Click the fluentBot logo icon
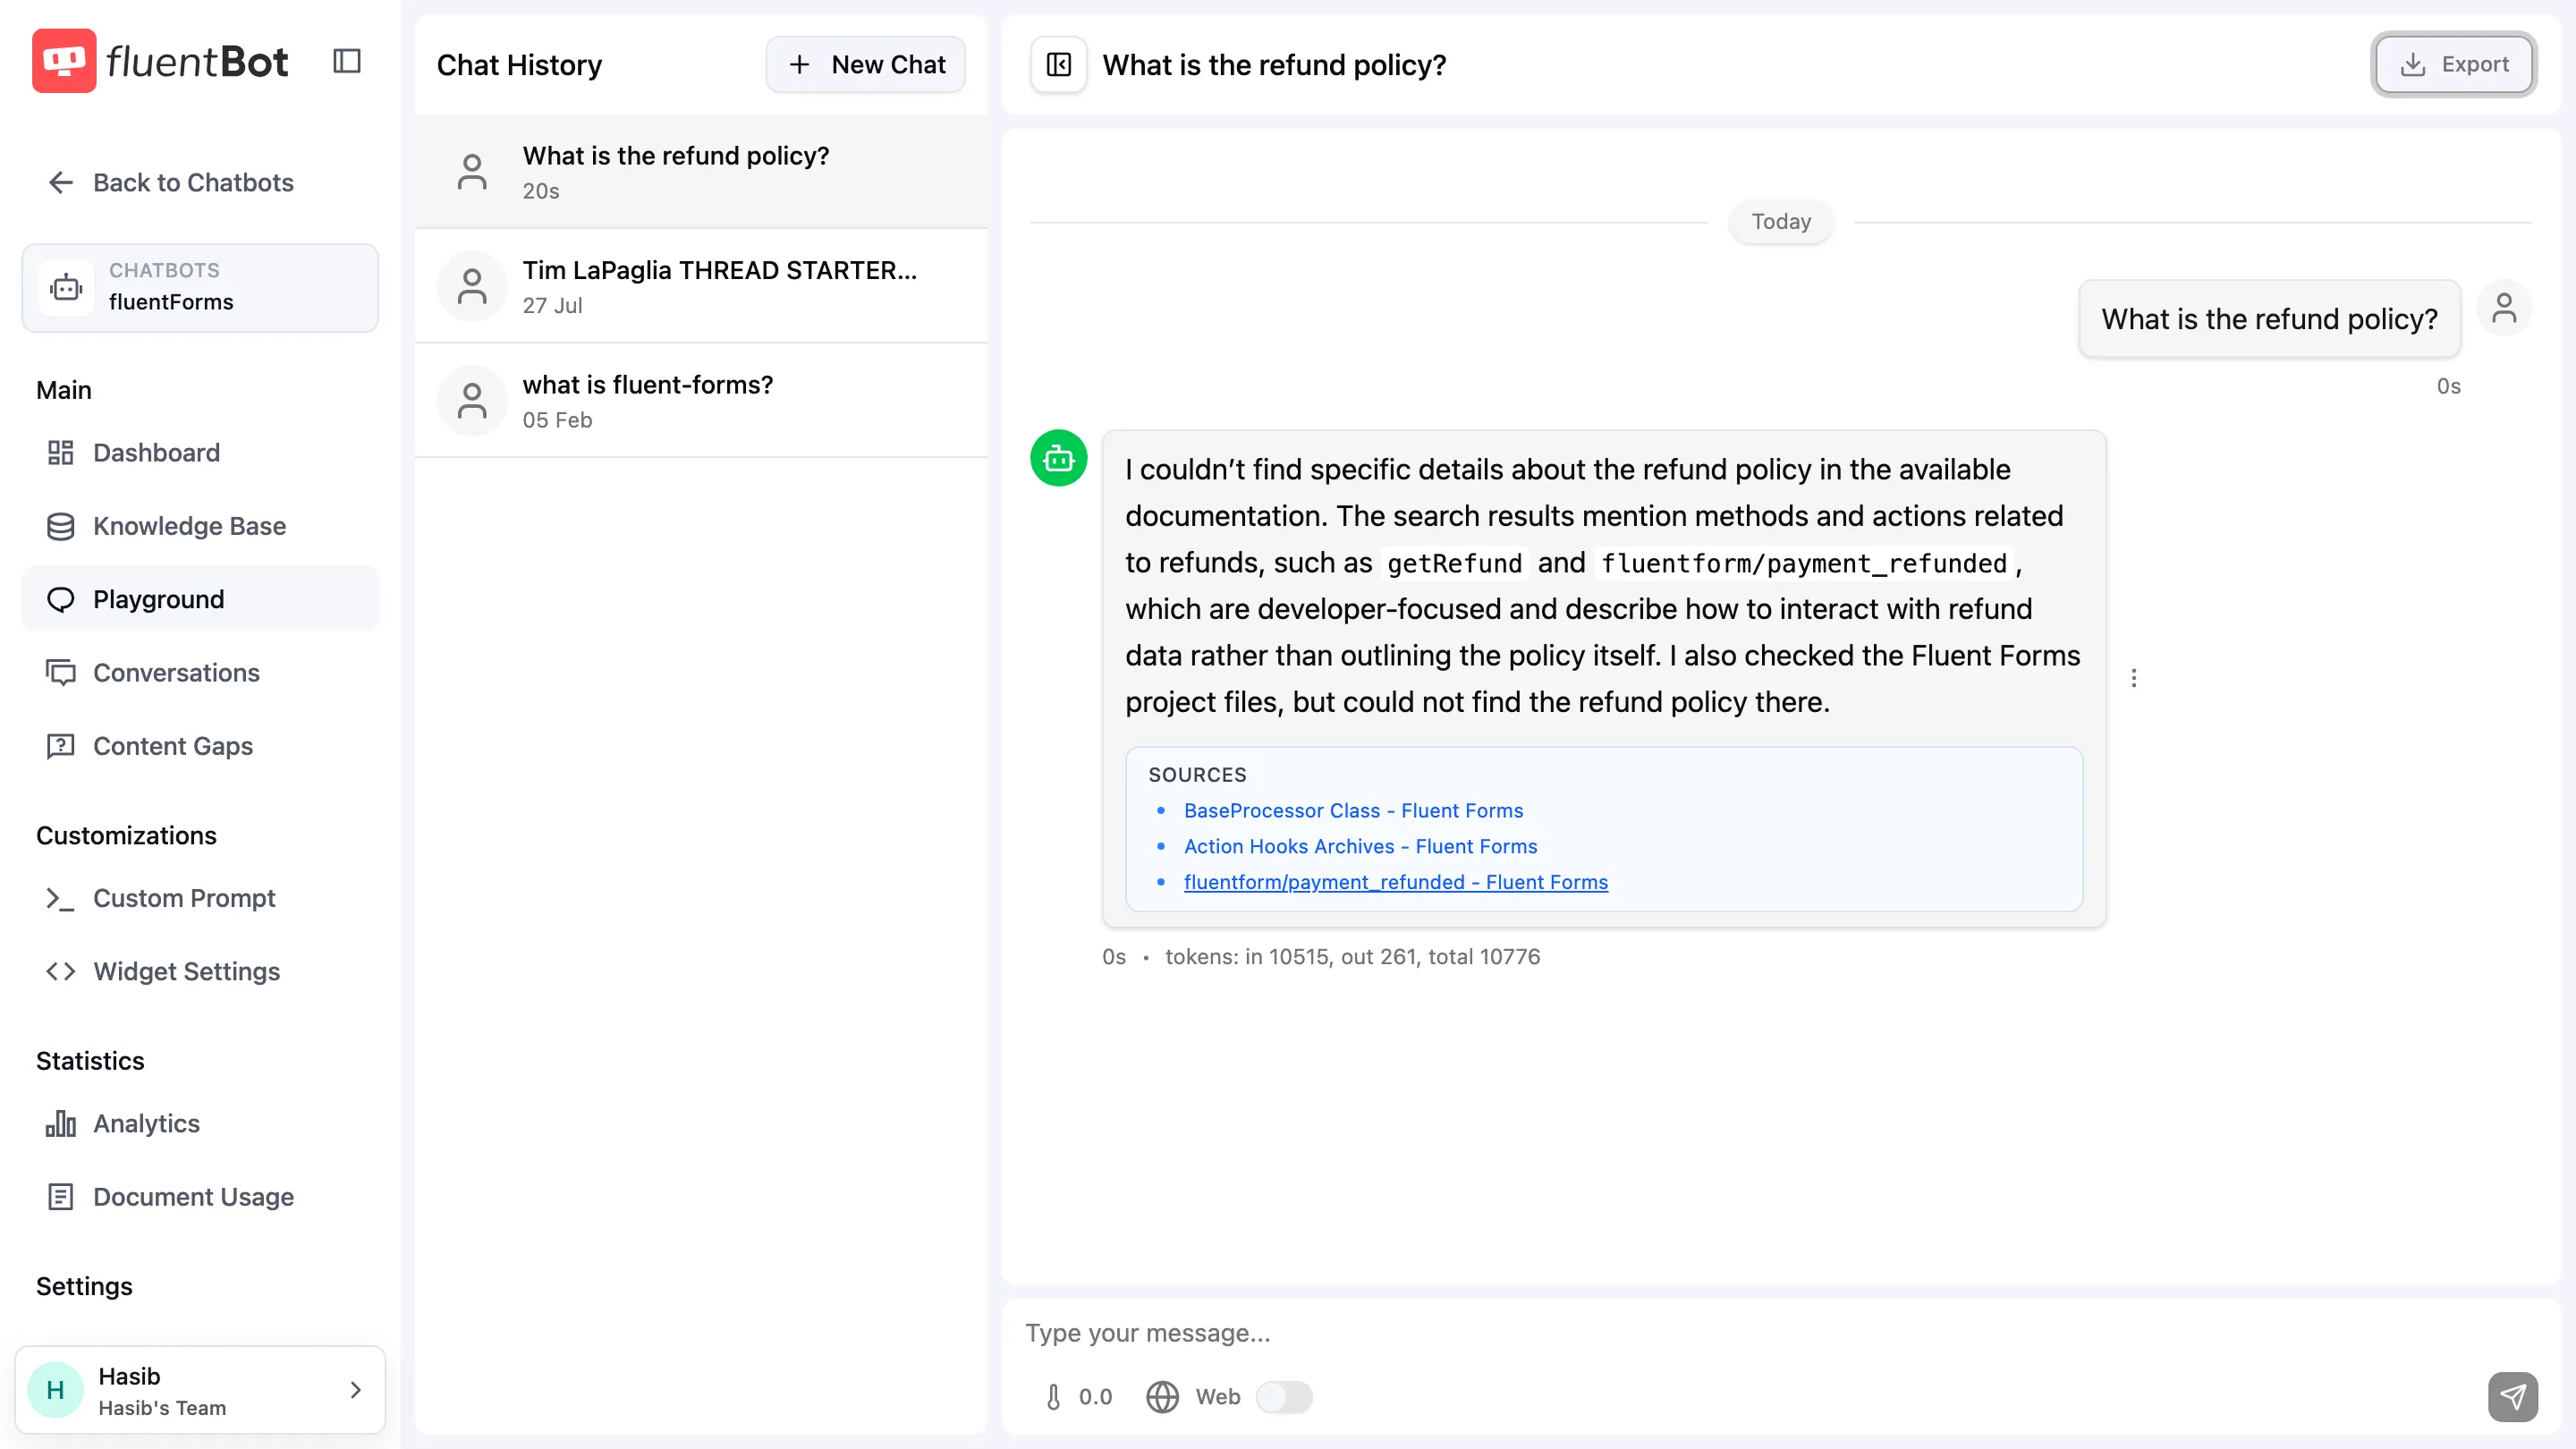 (64, 61)
